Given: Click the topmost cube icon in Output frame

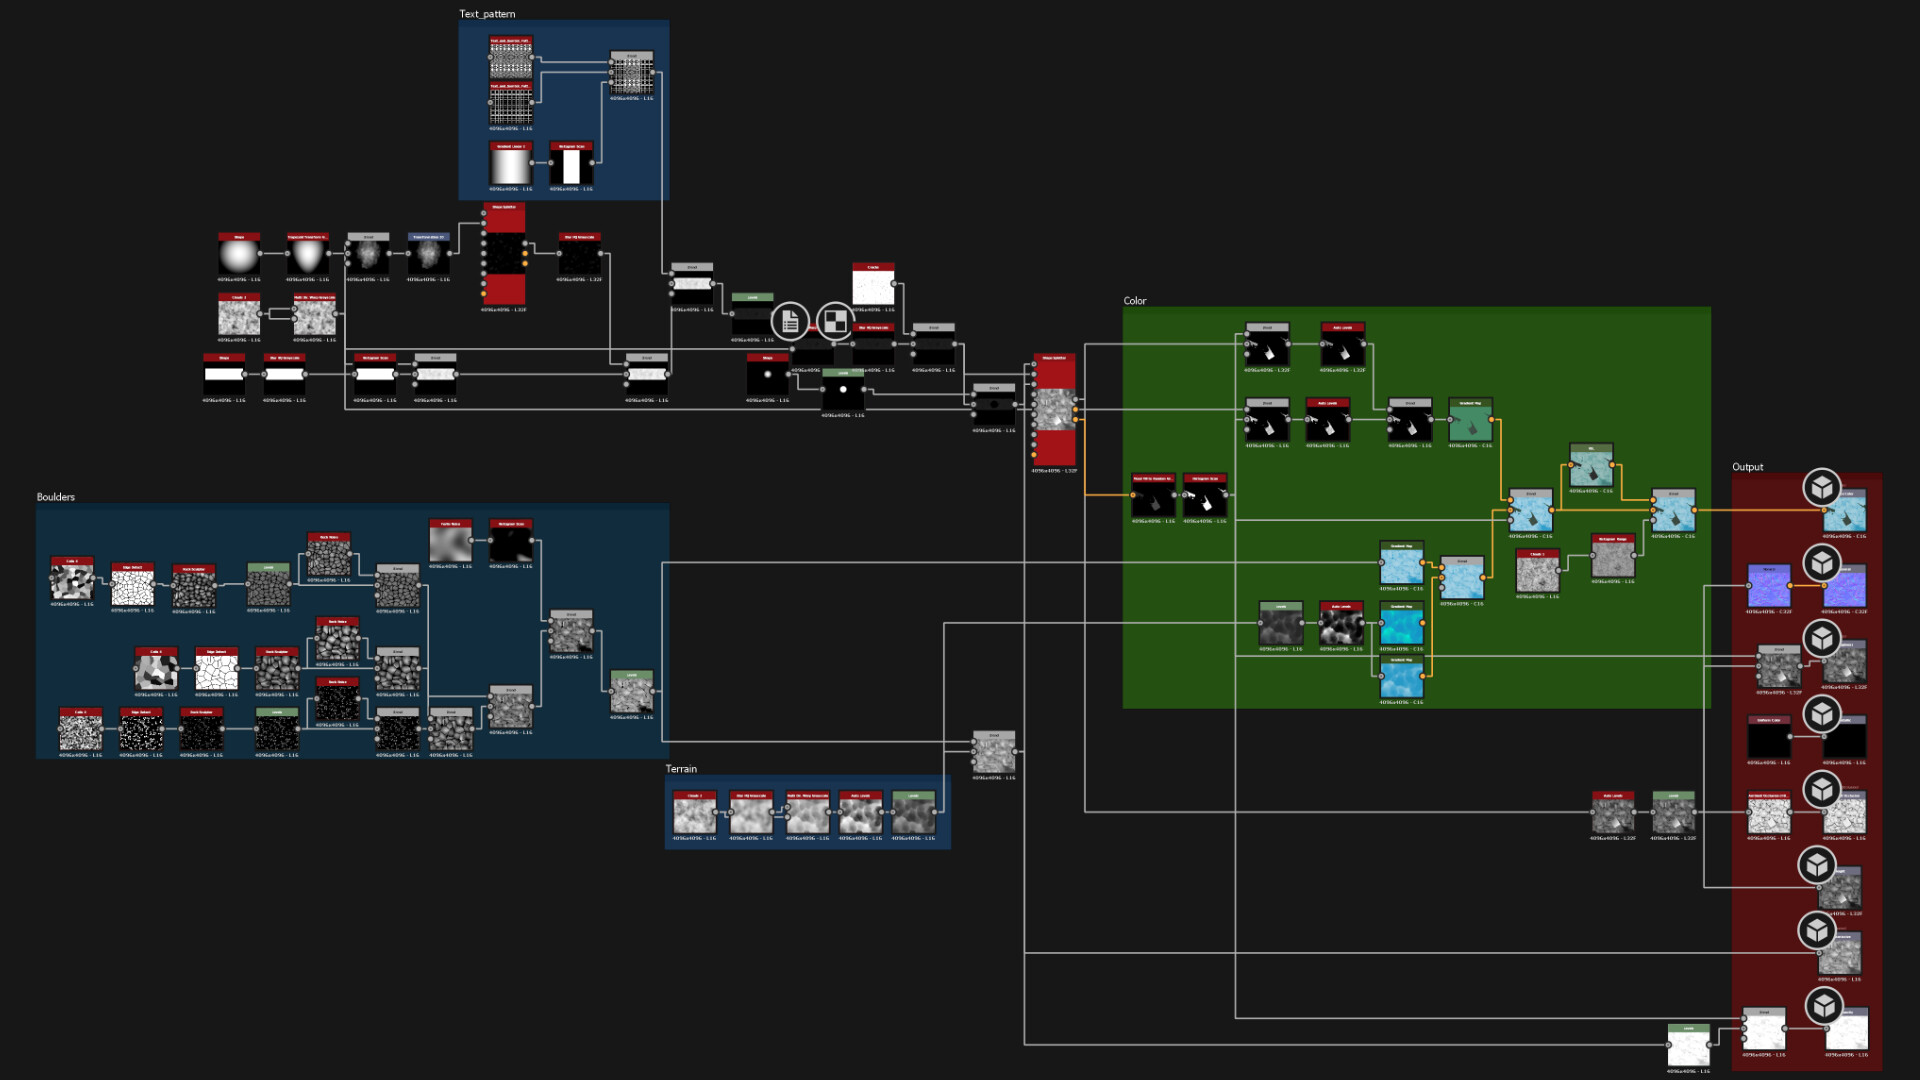Looking at the screenshot, I should (x=1822, y=488).
